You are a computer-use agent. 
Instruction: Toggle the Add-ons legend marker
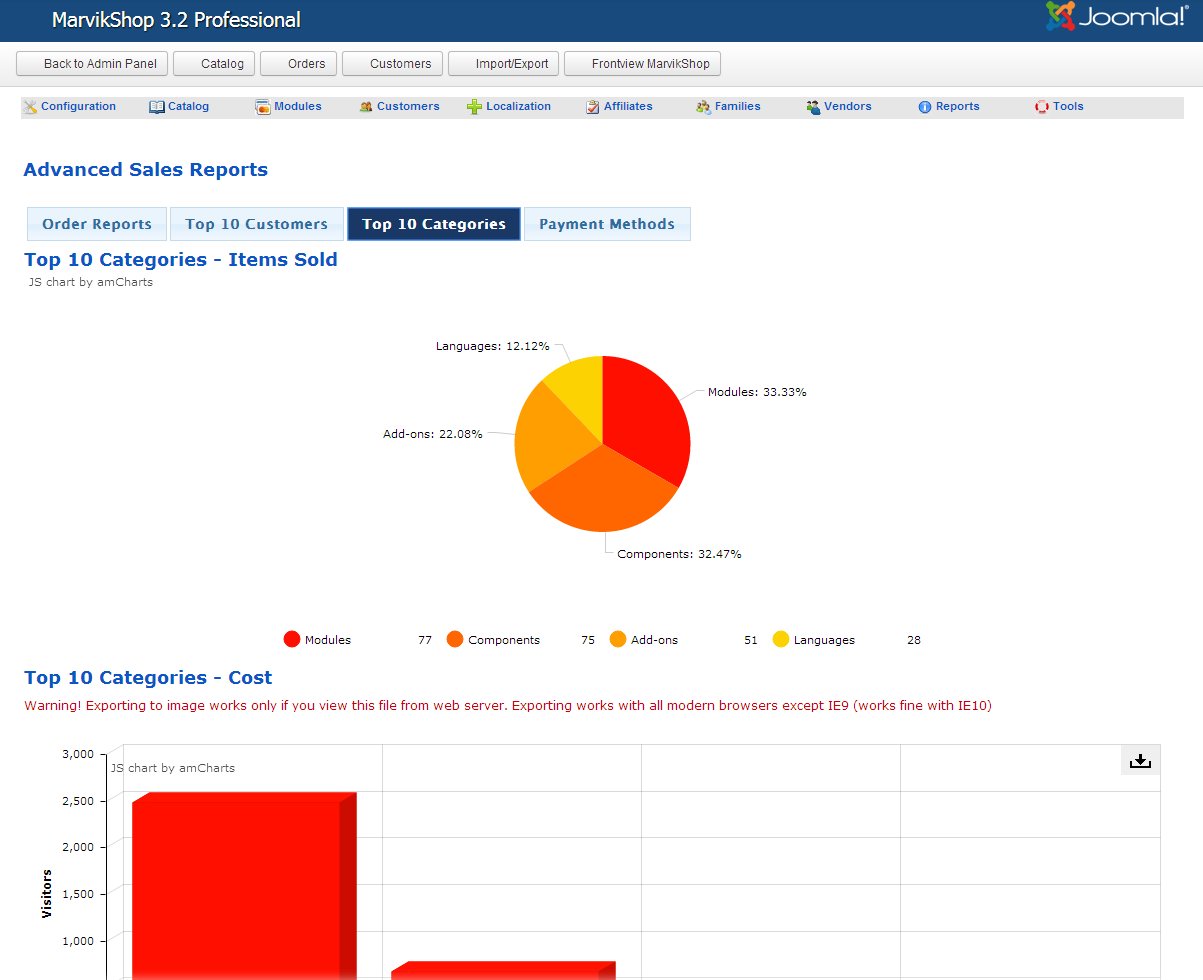[618, 640]
